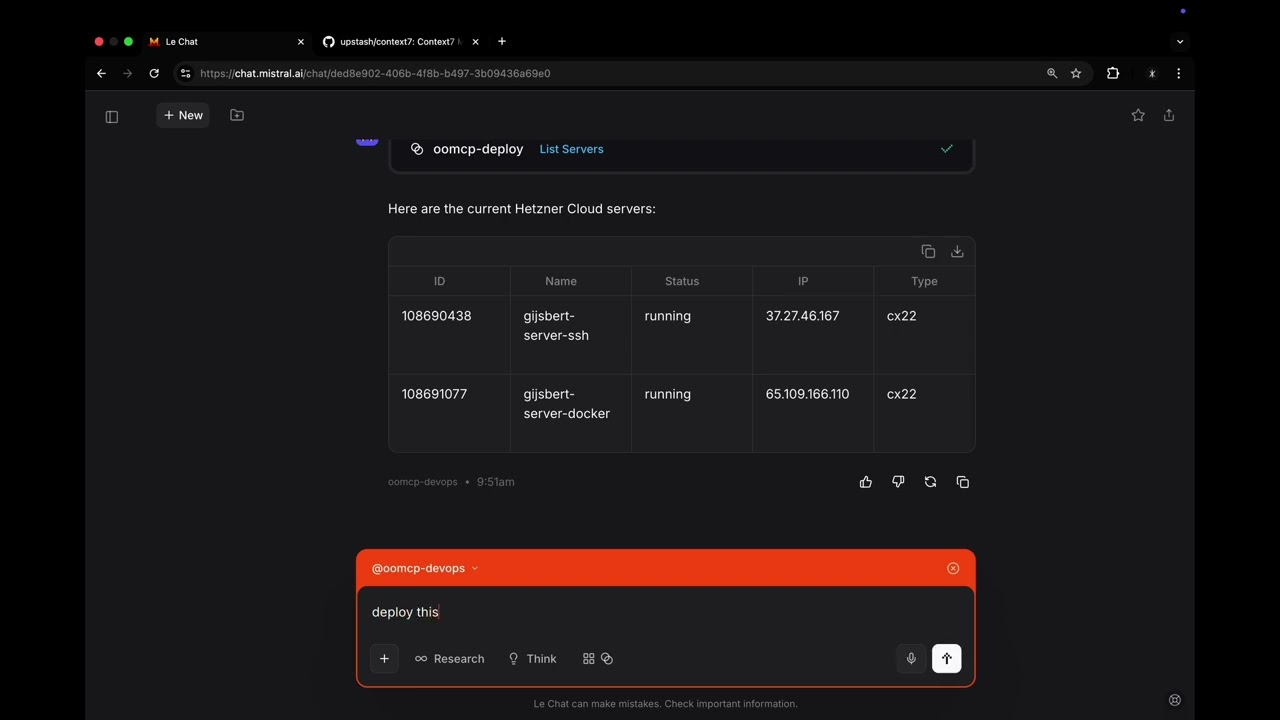Open the List Servers tool call link
This screenshot has height=720, width=1280.
(571, 149)
